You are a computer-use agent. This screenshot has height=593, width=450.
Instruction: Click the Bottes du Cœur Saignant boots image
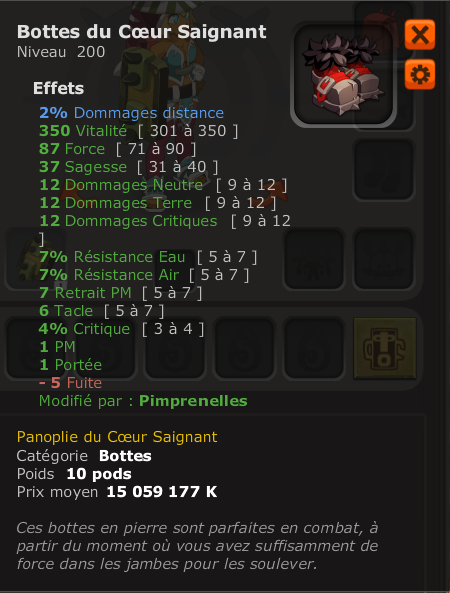tap(343, 75)
